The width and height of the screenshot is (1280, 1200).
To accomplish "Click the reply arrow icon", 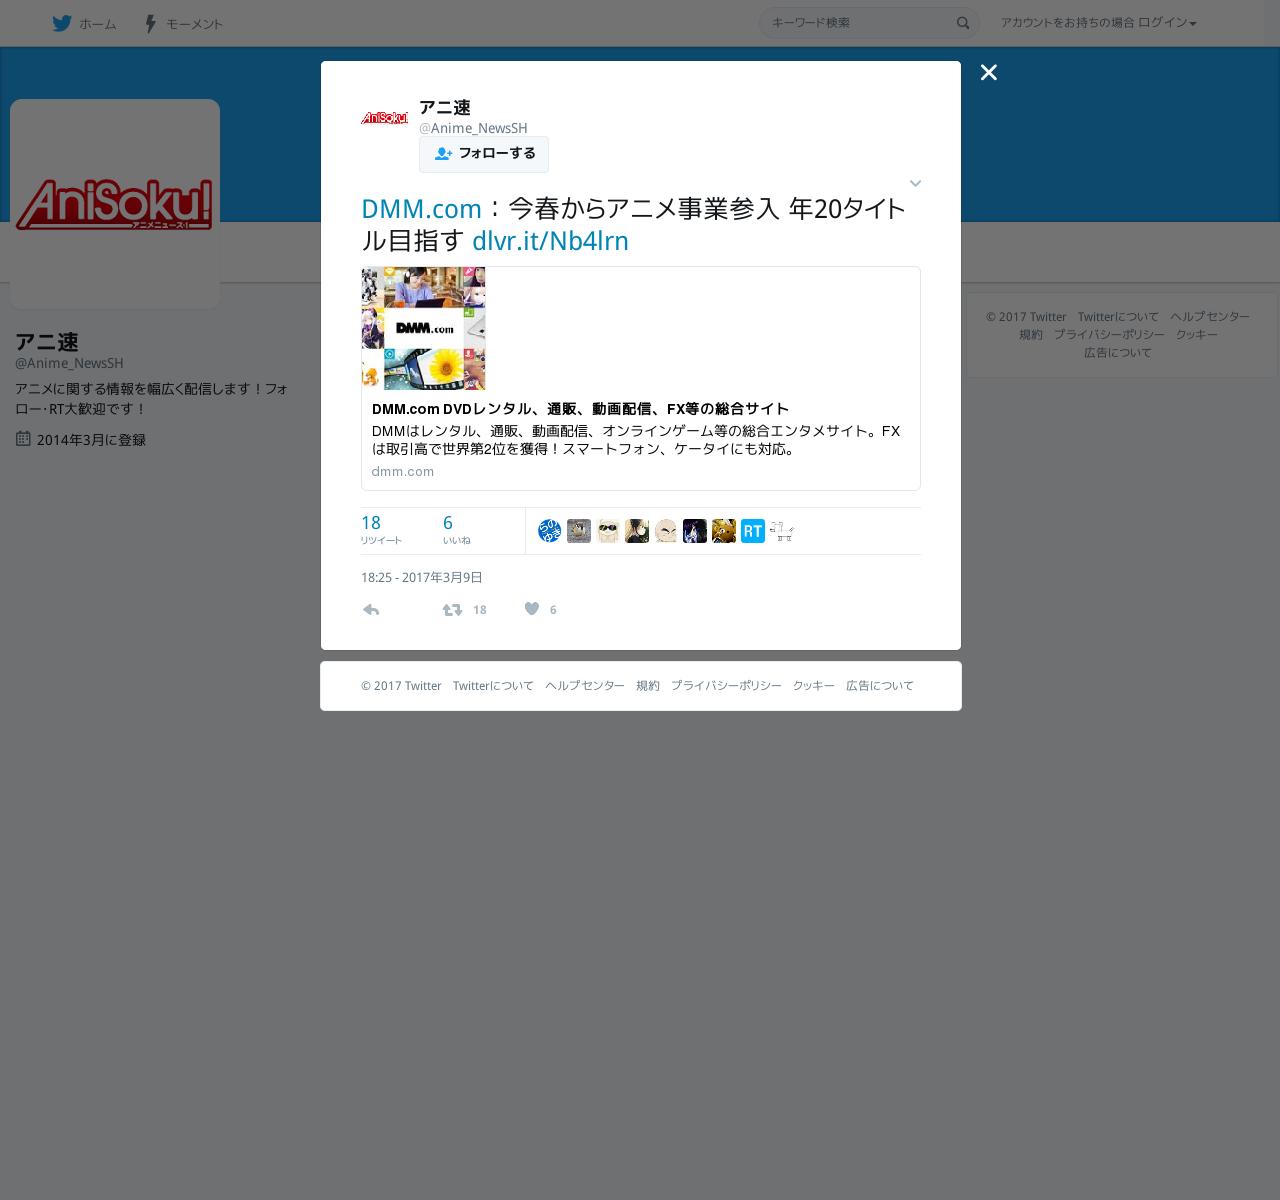I will click(371, 609).
